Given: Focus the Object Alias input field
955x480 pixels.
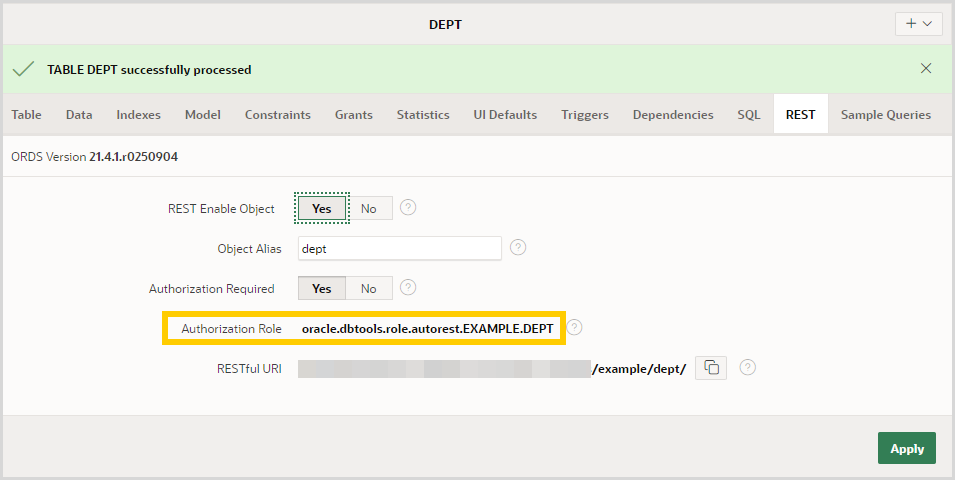Looking at the screenshot, I should coord(400,249).
